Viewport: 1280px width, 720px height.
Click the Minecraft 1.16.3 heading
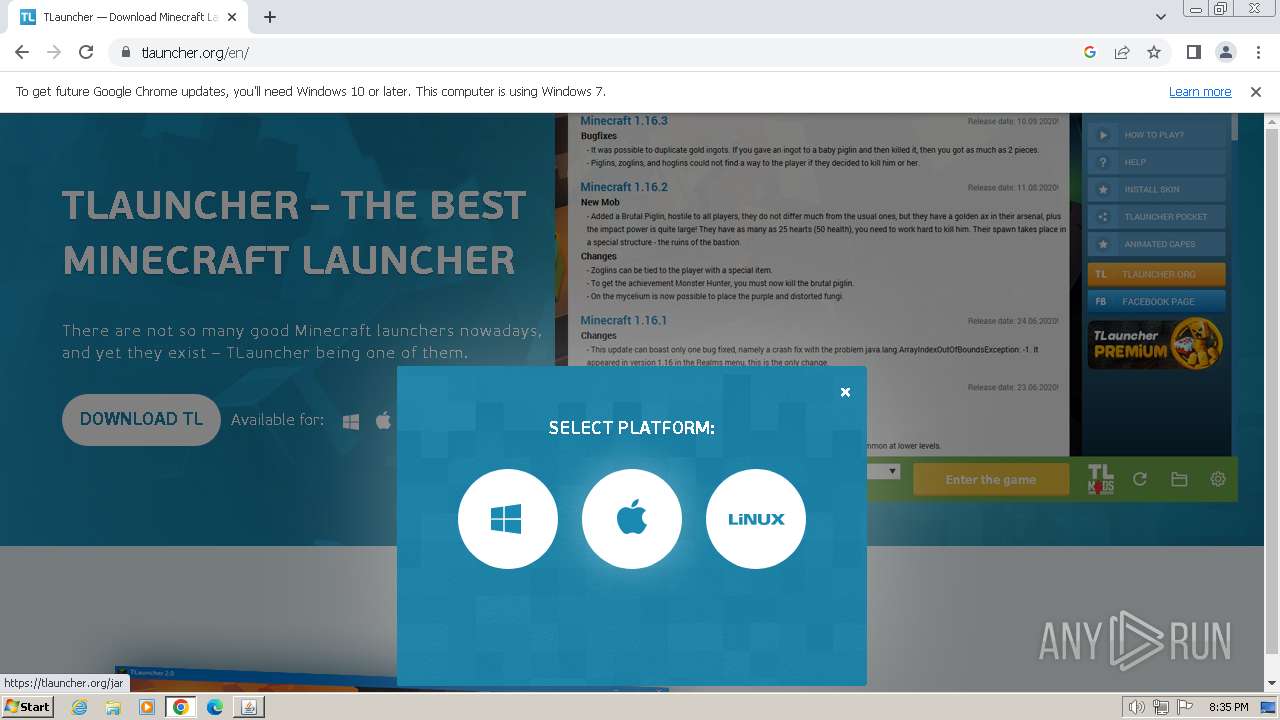[624, 121]
